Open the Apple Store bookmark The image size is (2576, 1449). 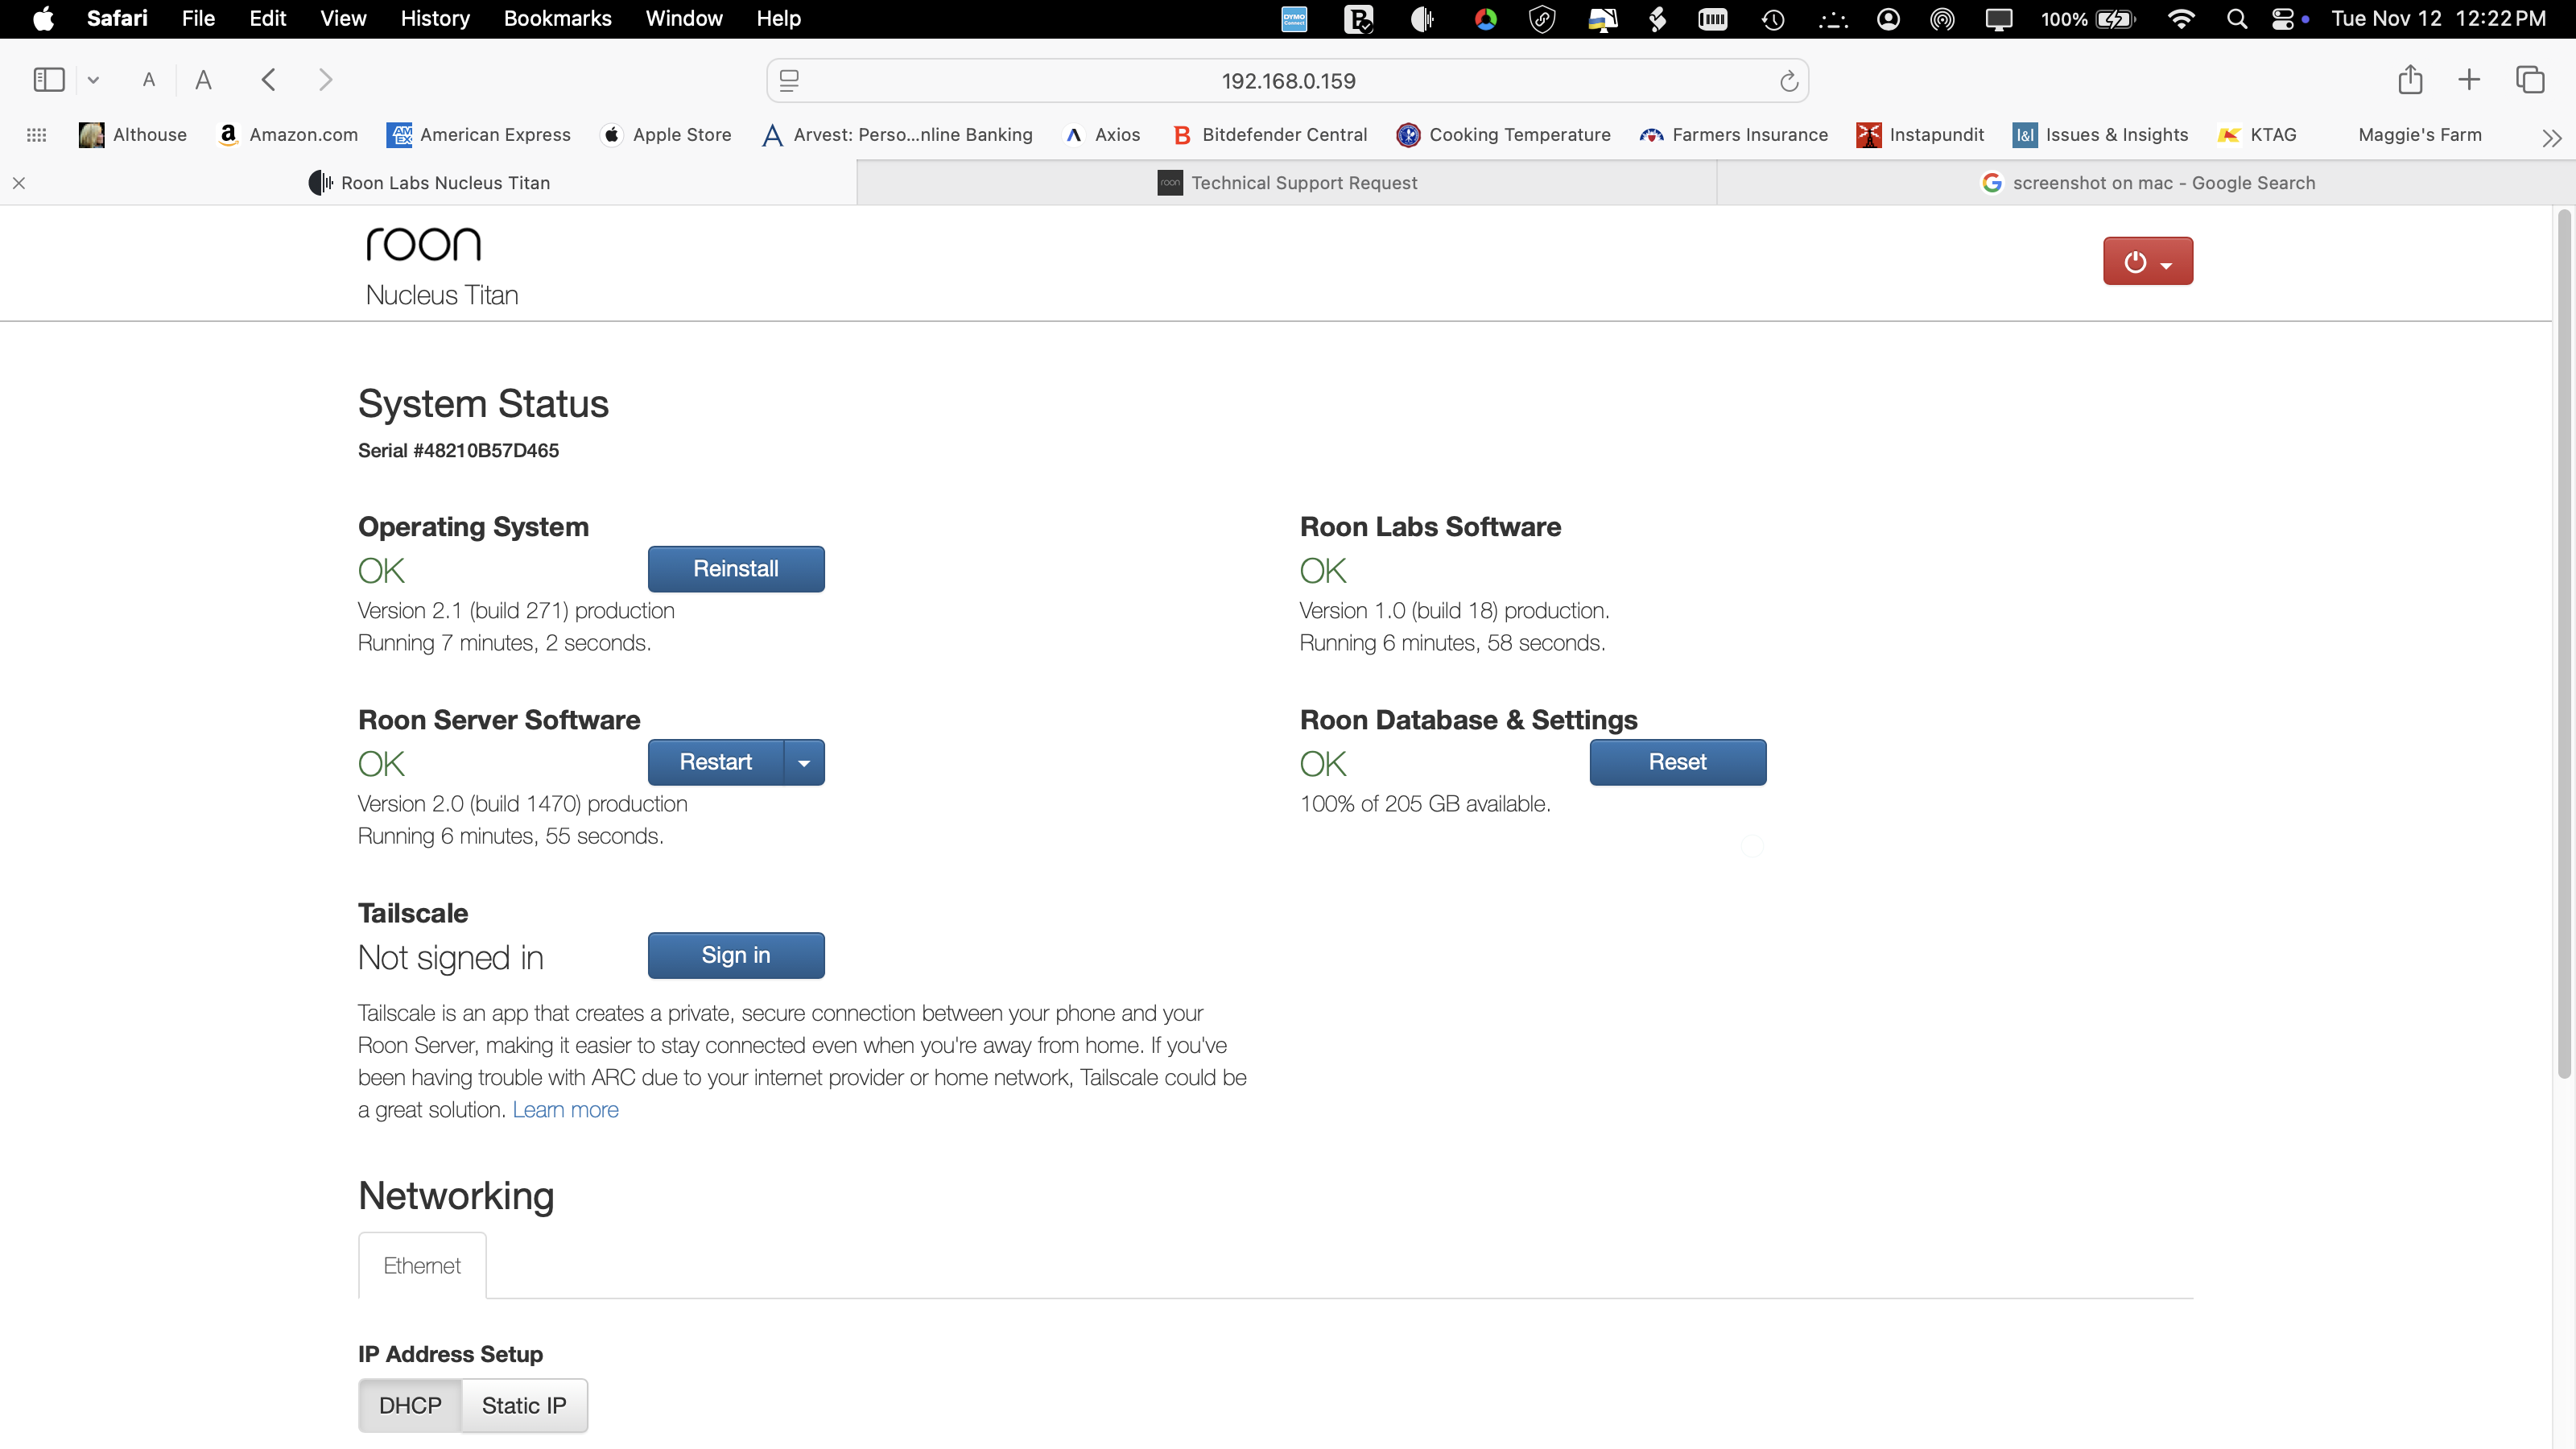pos(666,135)
